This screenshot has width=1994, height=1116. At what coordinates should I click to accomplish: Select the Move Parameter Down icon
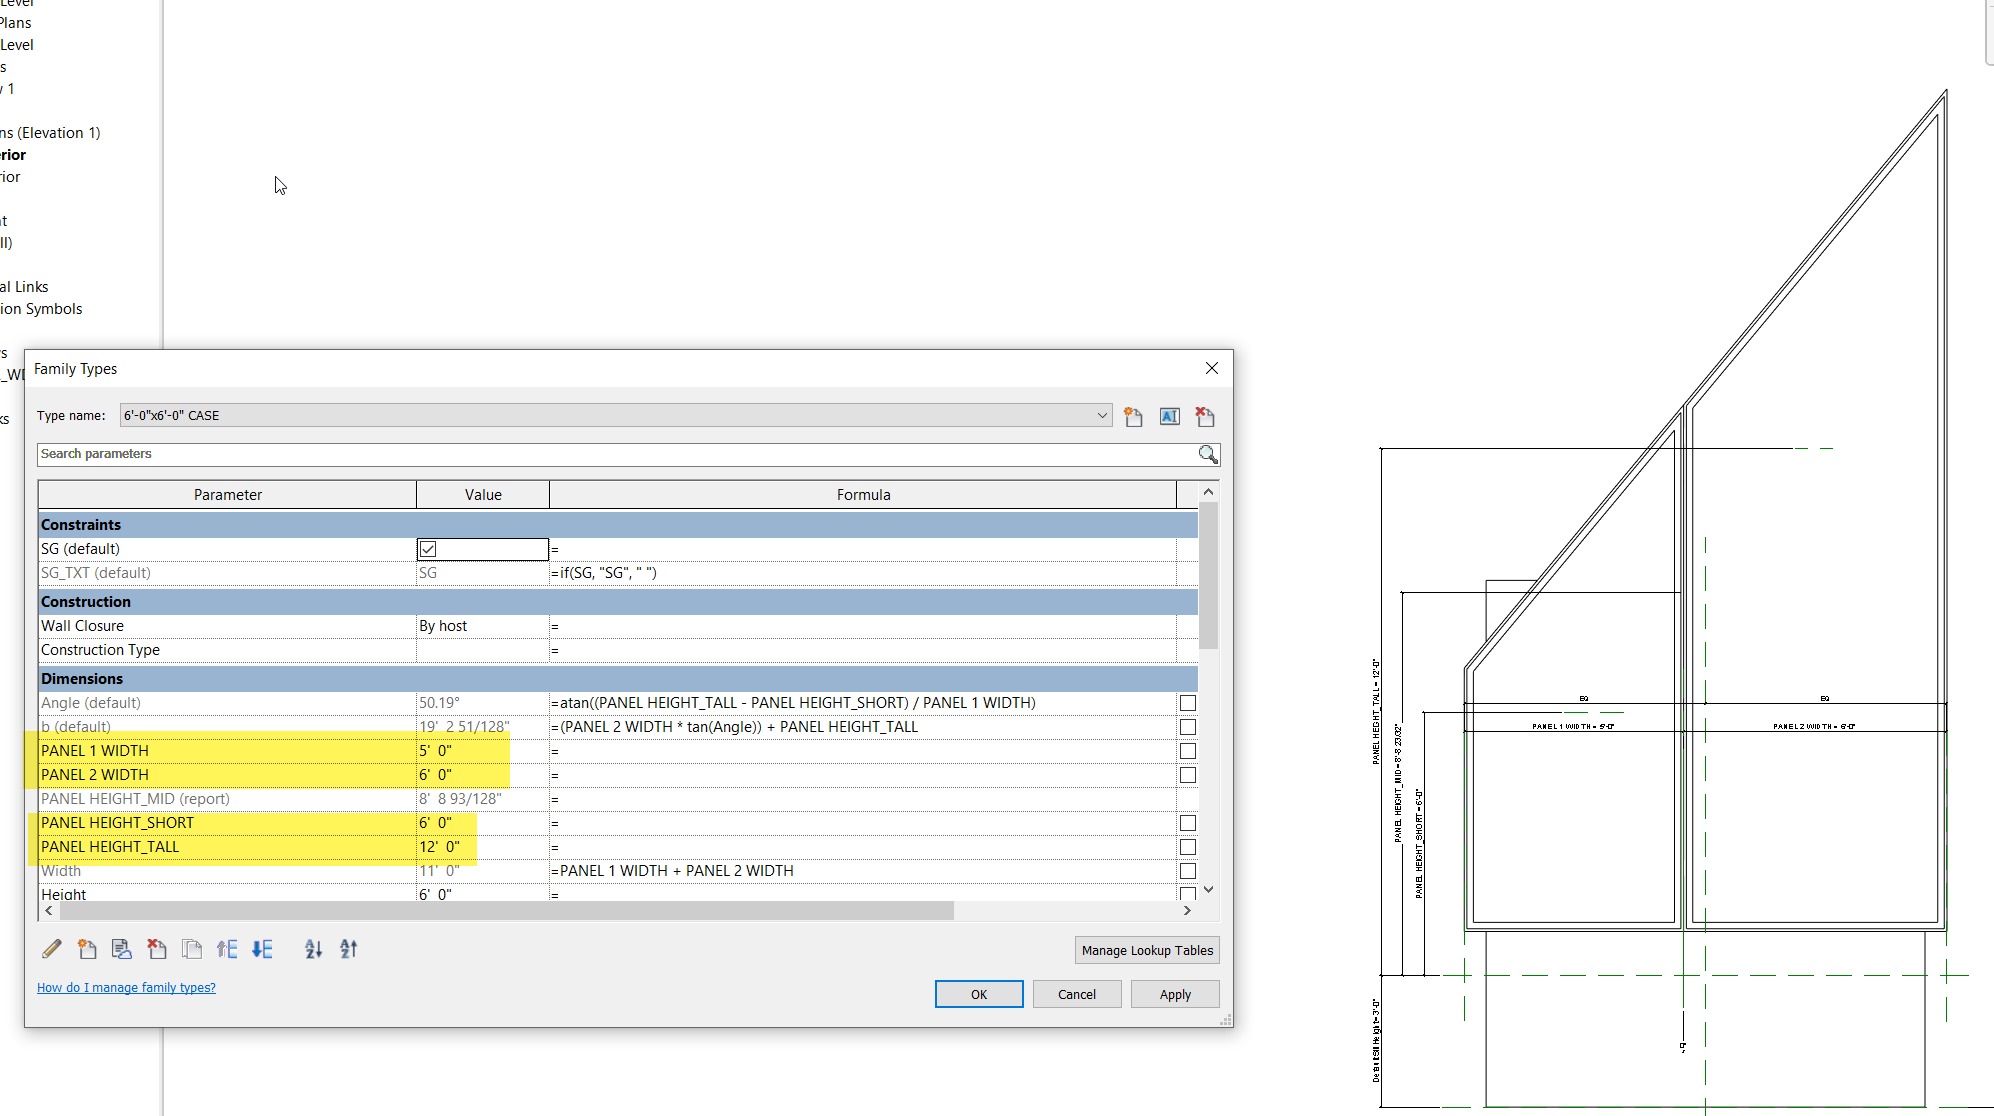[262, 948]
